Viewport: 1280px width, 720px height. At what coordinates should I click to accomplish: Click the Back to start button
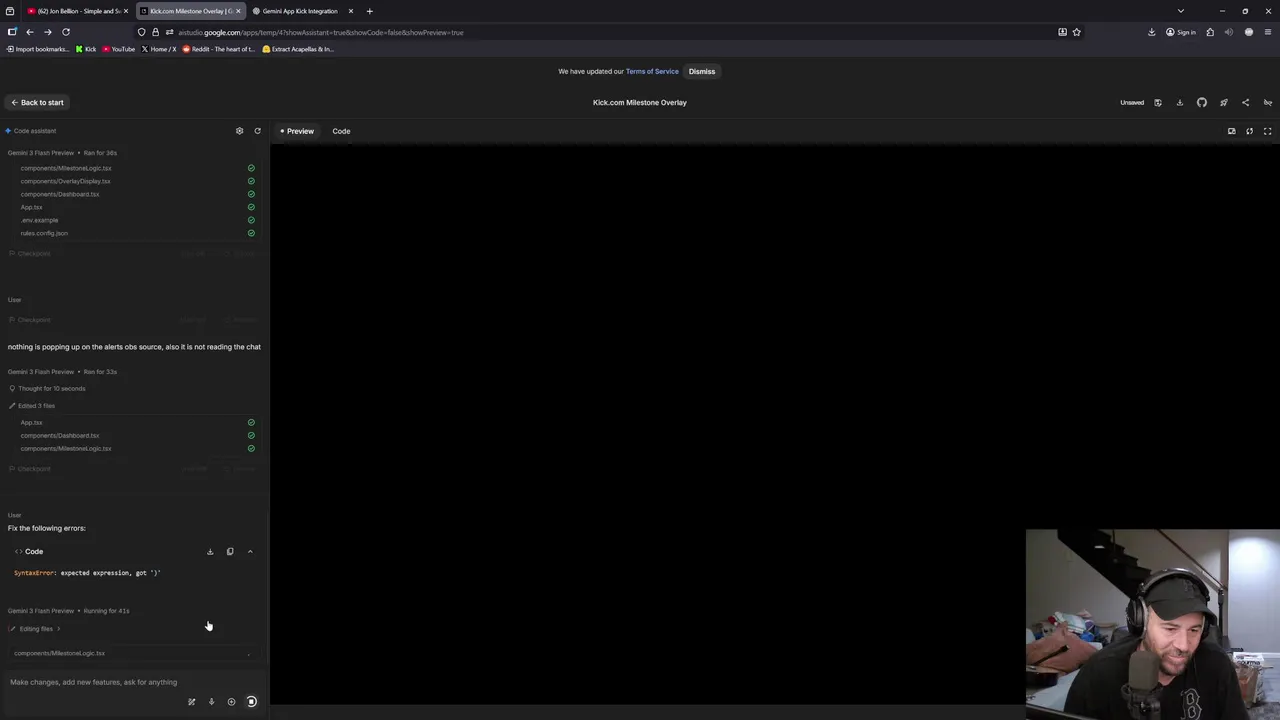tap(37, 102)
